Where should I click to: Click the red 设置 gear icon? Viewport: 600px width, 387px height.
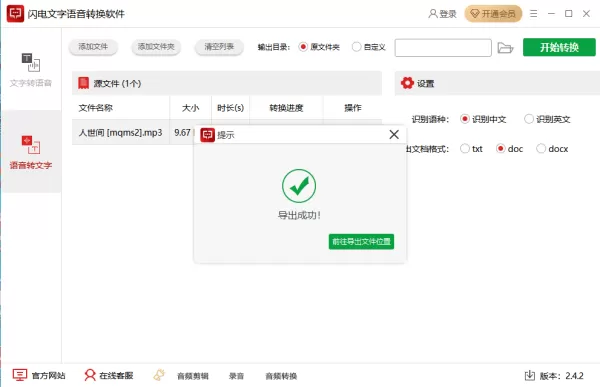click(x=407, y=83)
